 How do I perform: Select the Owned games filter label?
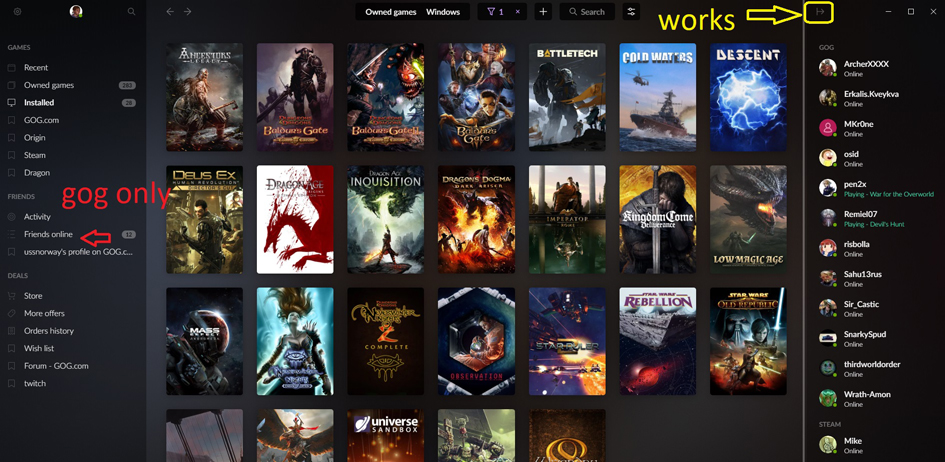[x=391, y=12]
